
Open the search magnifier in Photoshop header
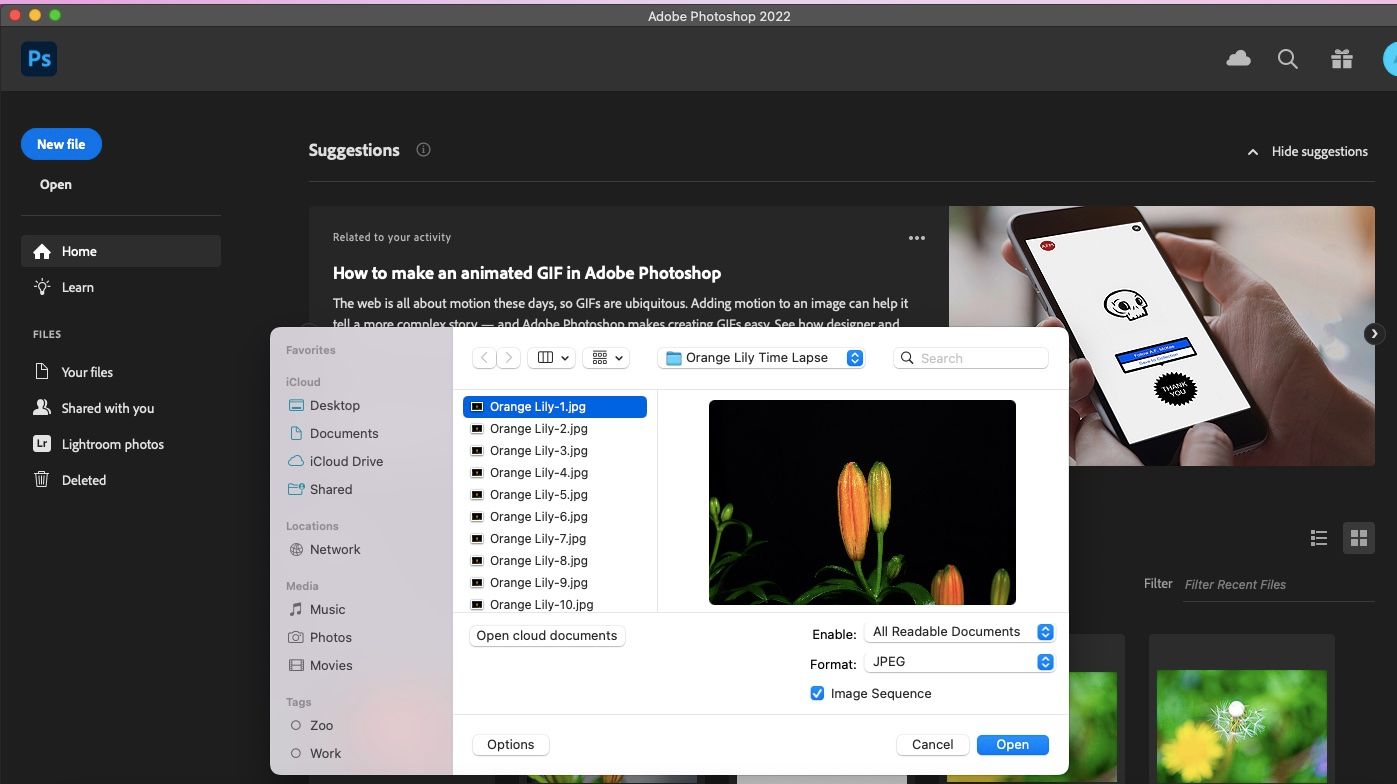coord(1288,60)
